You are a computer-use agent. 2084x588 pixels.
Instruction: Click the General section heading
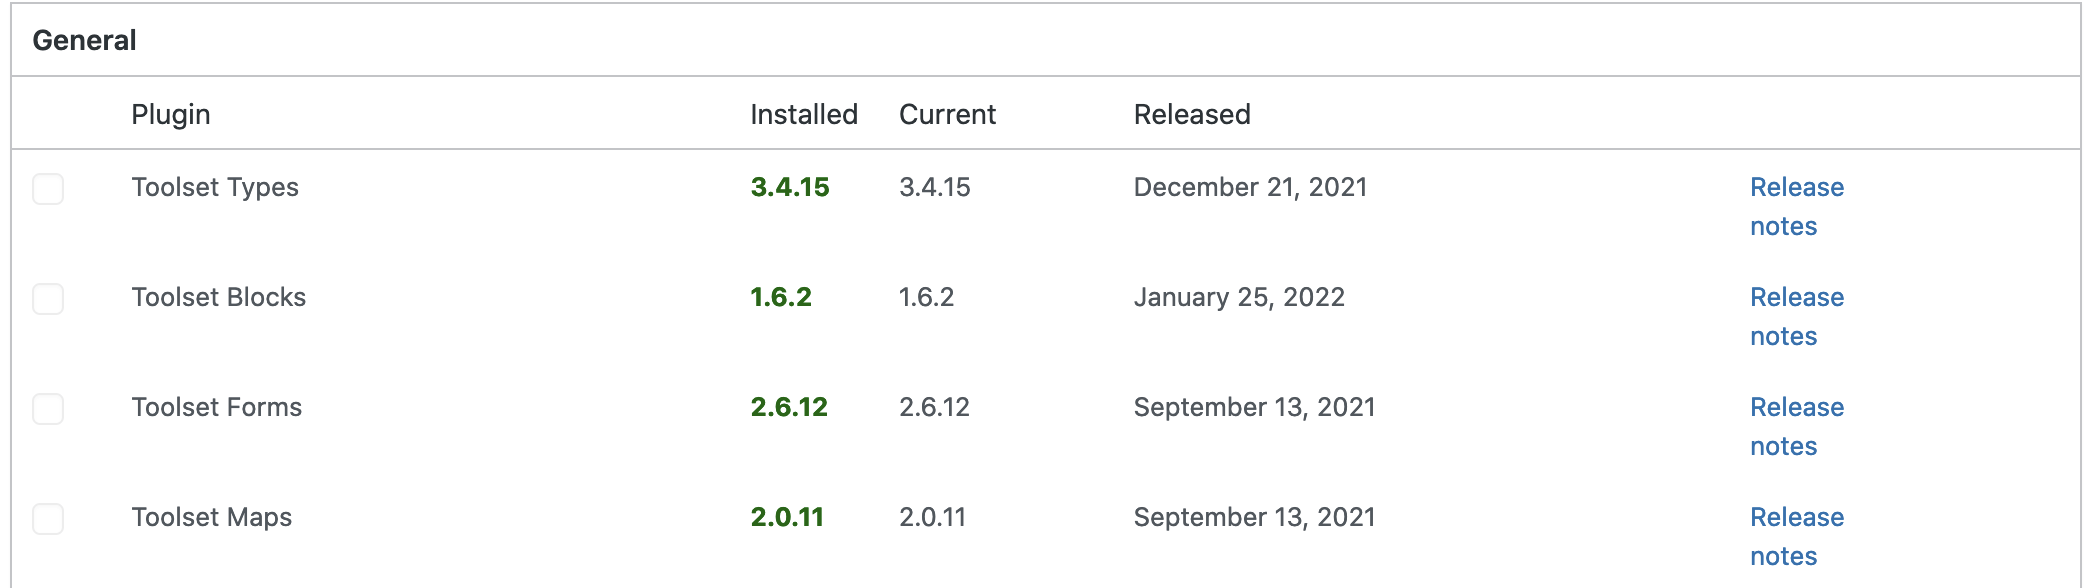(84, 40)
